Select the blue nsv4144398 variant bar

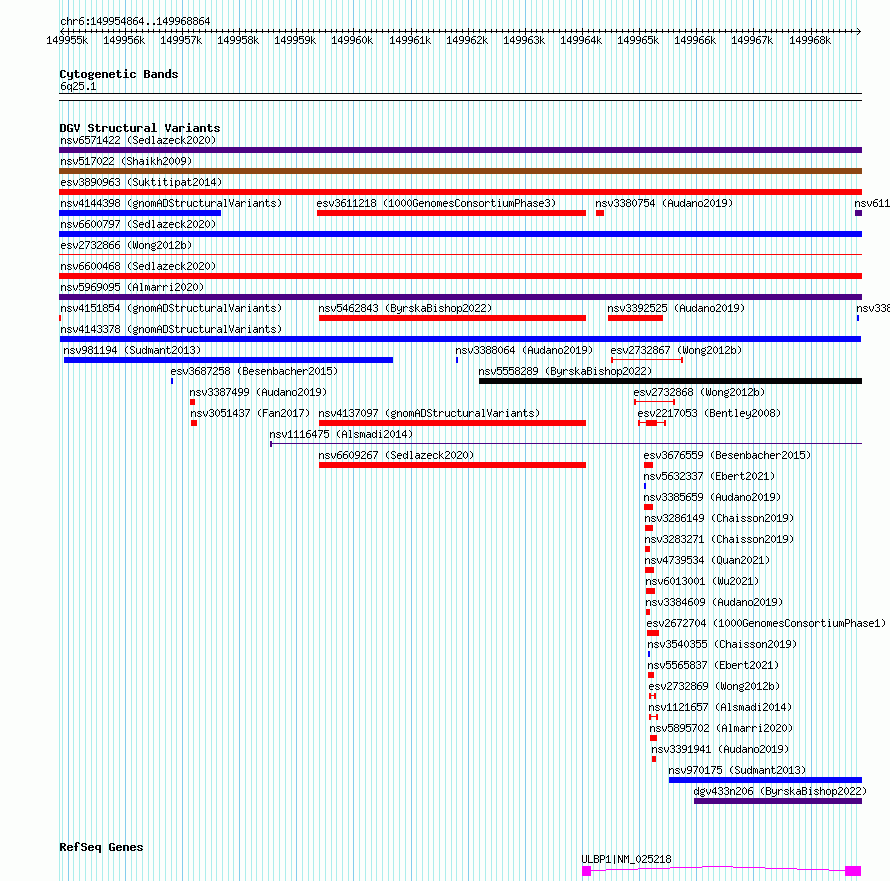[140, 213]
